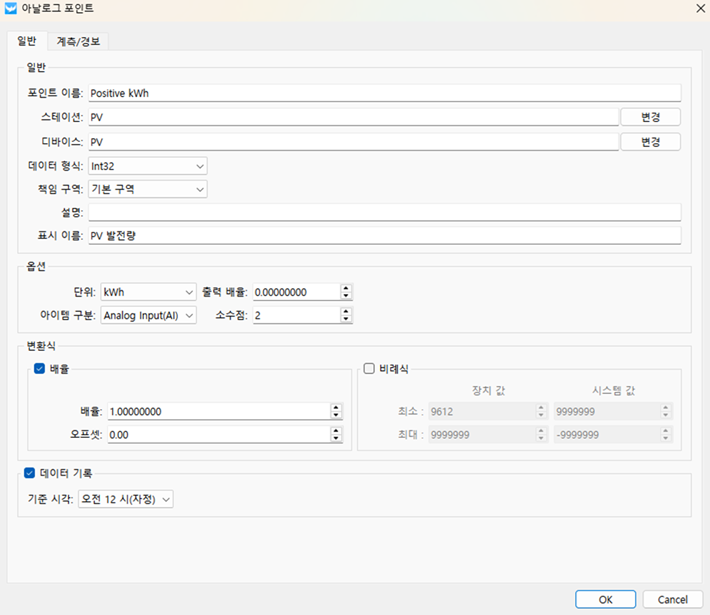Expand the 책임 구역 dropdown
This screenshot has height=615, width=710.
click(147, 189)
